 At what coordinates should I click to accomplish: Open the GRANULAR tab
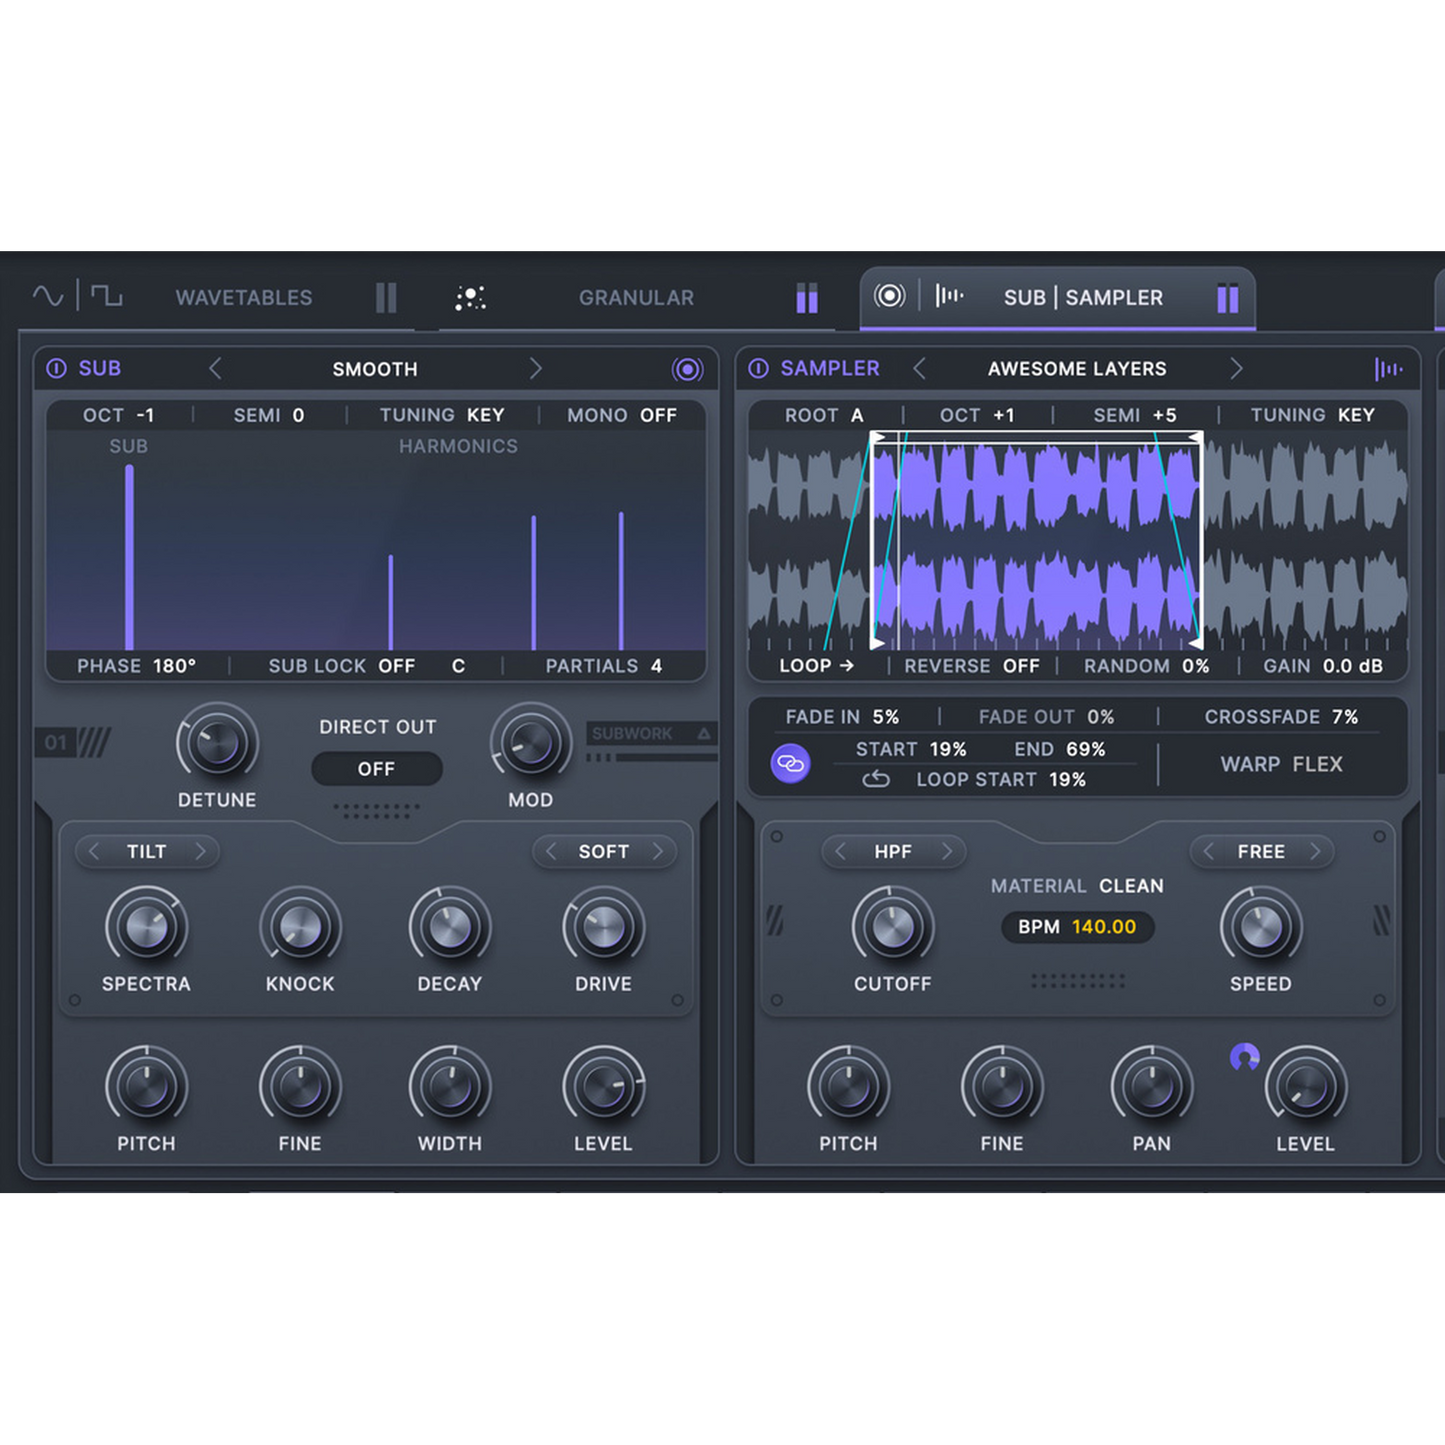coord(636,297)
